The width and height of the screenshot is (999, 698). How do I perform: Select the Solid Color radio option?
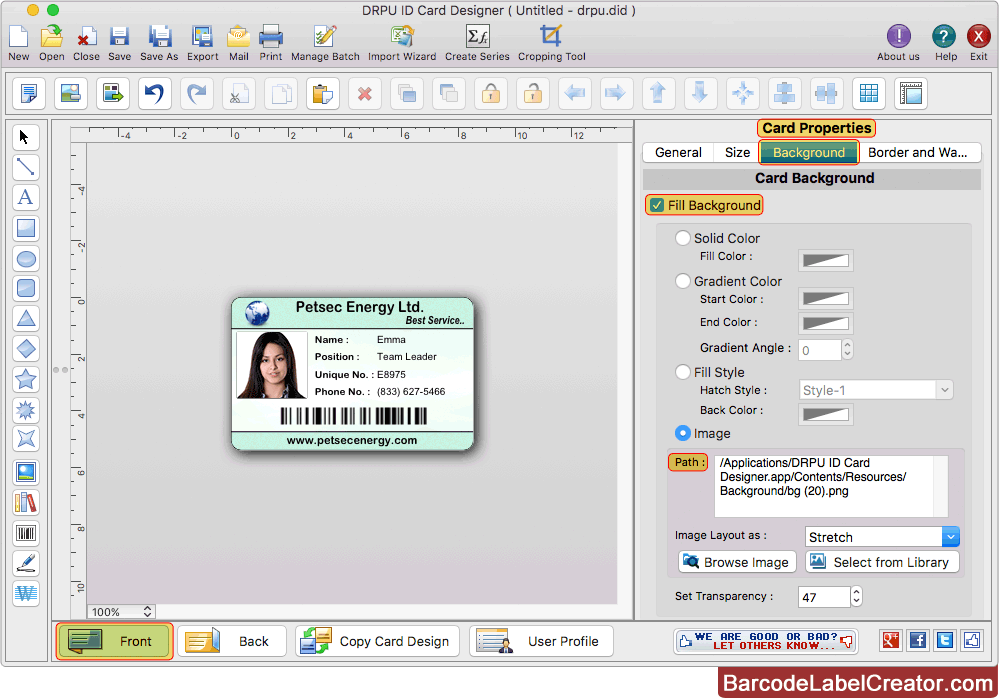point(683,238)
